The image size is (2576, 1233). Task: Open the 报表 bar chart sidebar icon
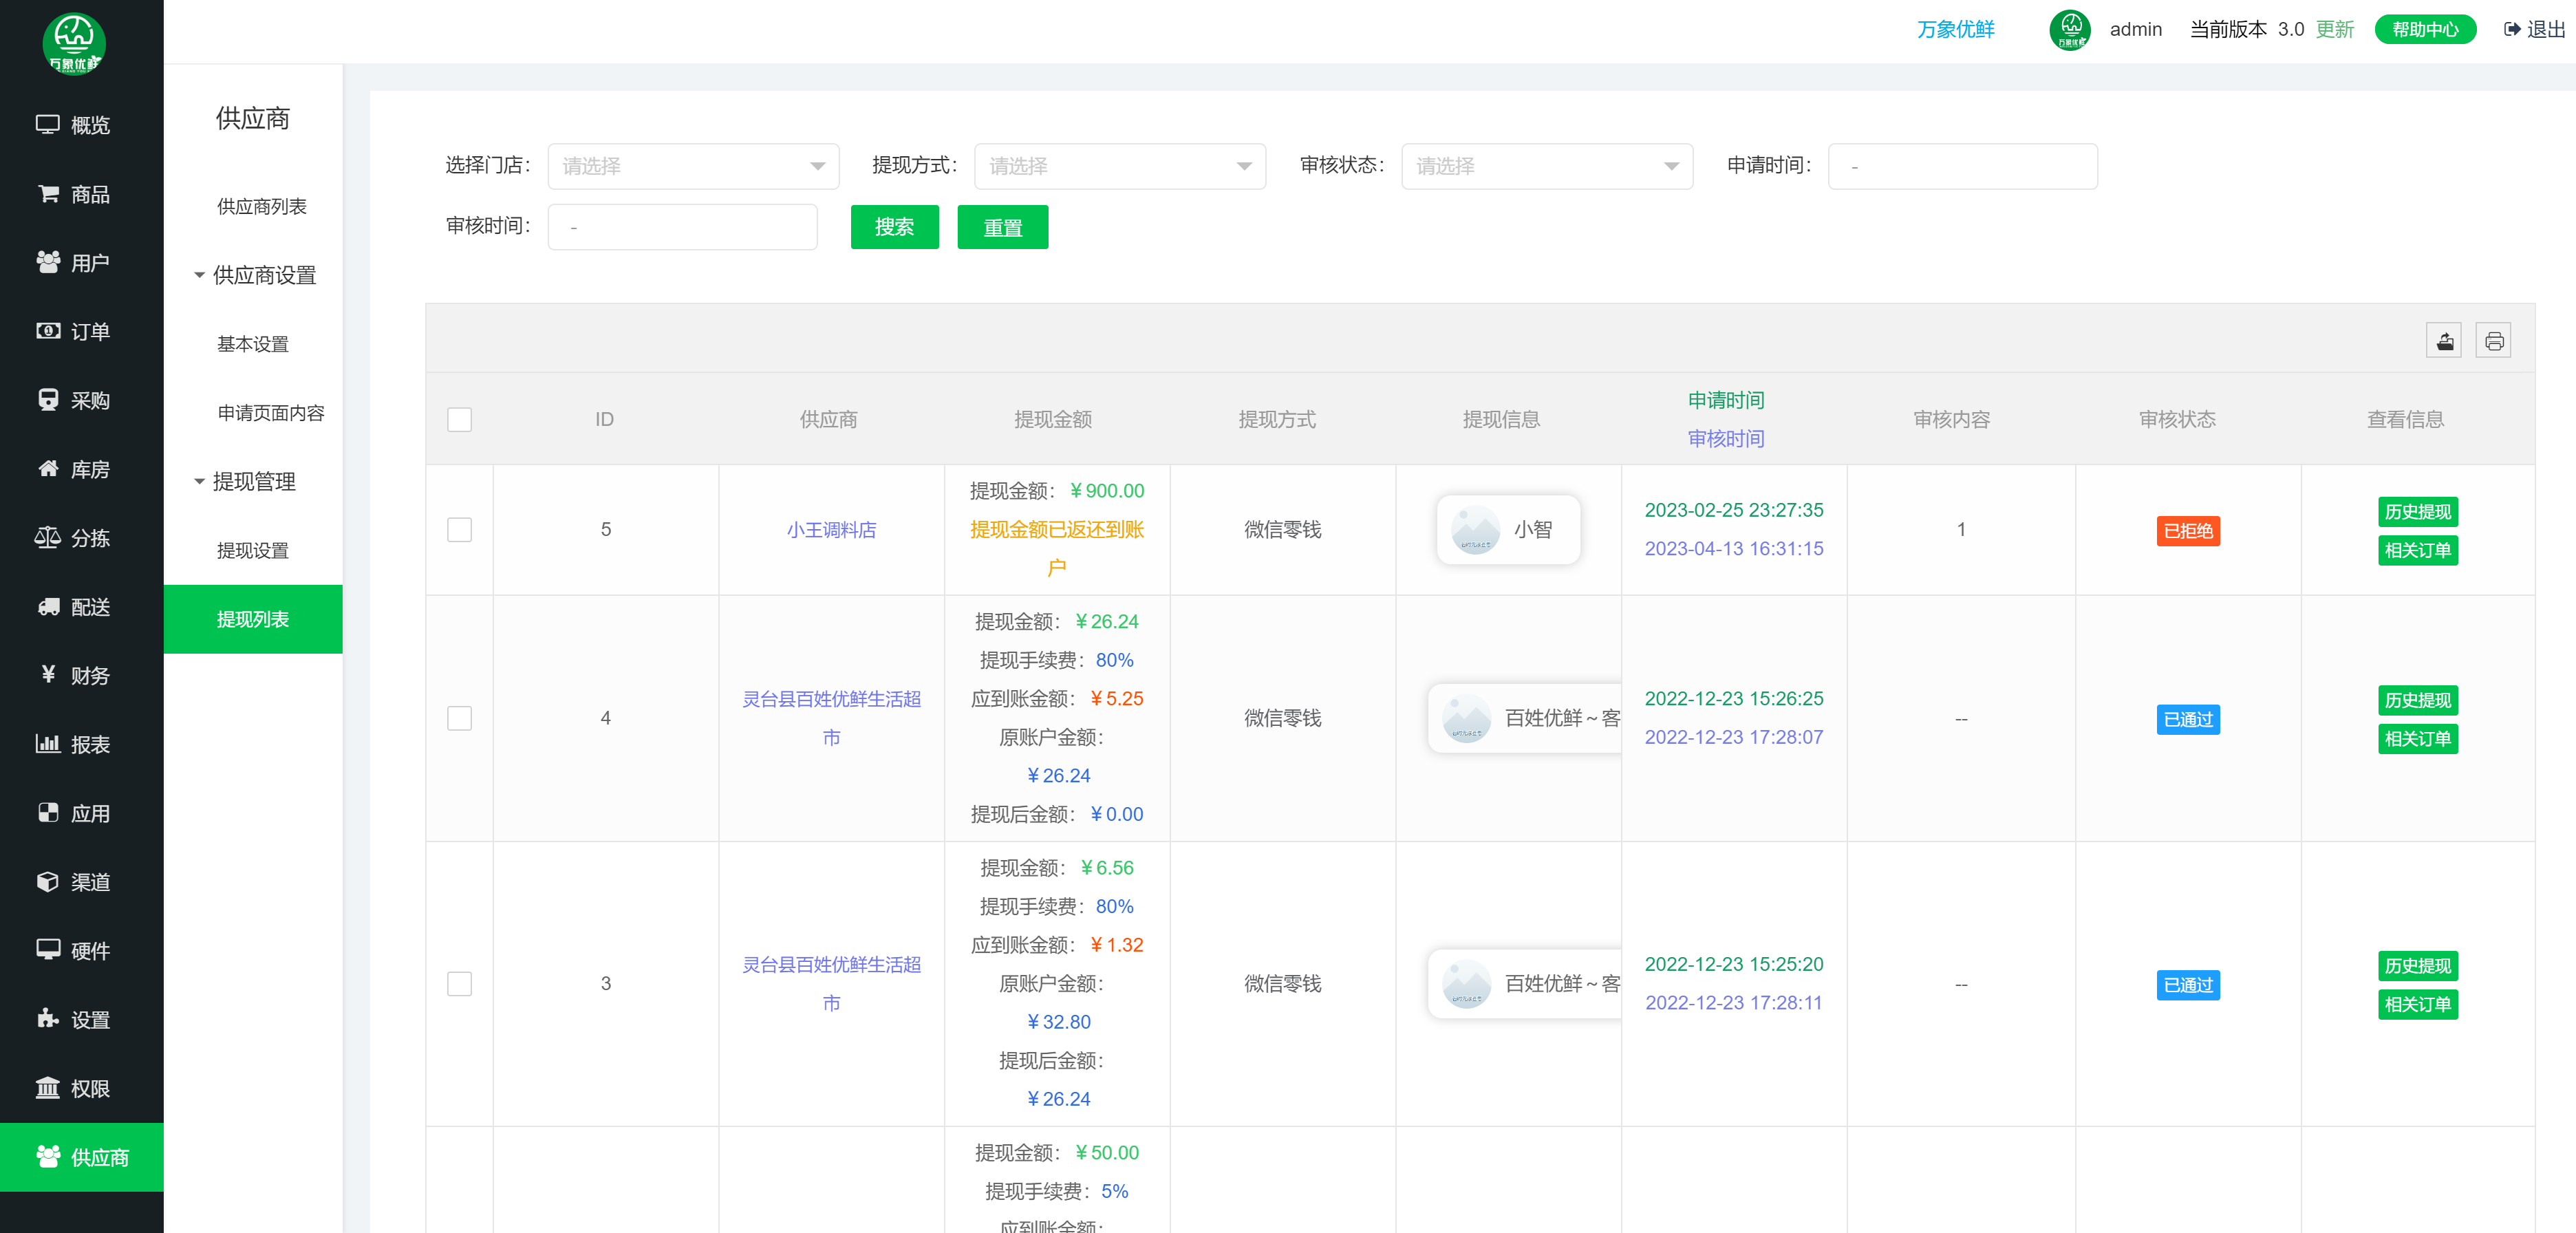[x=48, y=744]
